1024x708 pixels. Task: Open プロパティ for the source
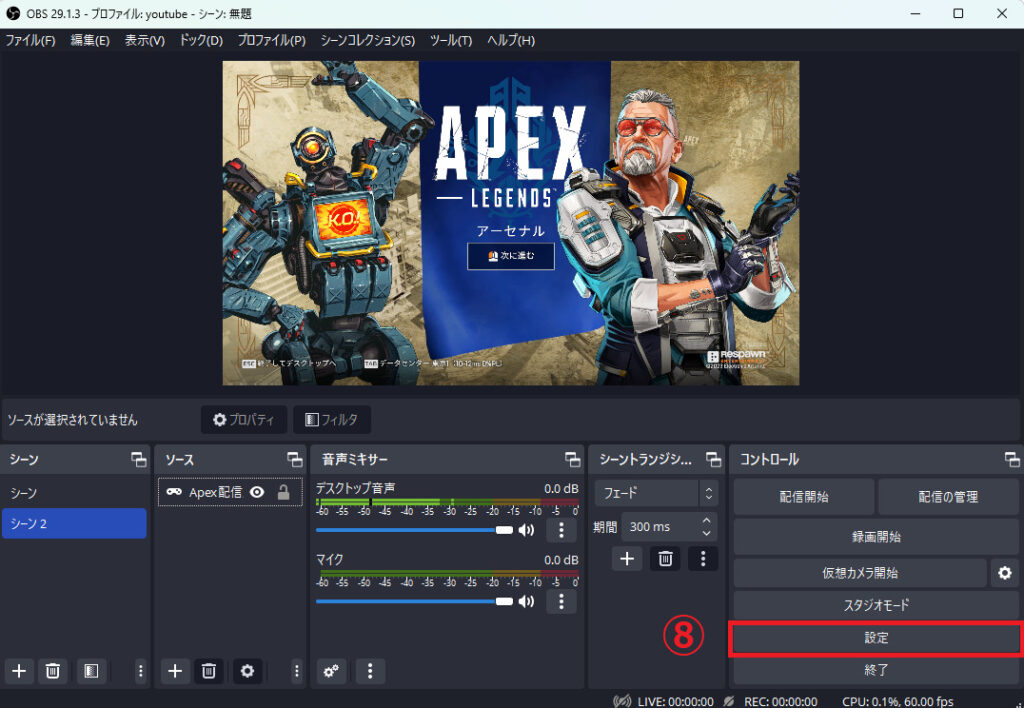(244, 419)
